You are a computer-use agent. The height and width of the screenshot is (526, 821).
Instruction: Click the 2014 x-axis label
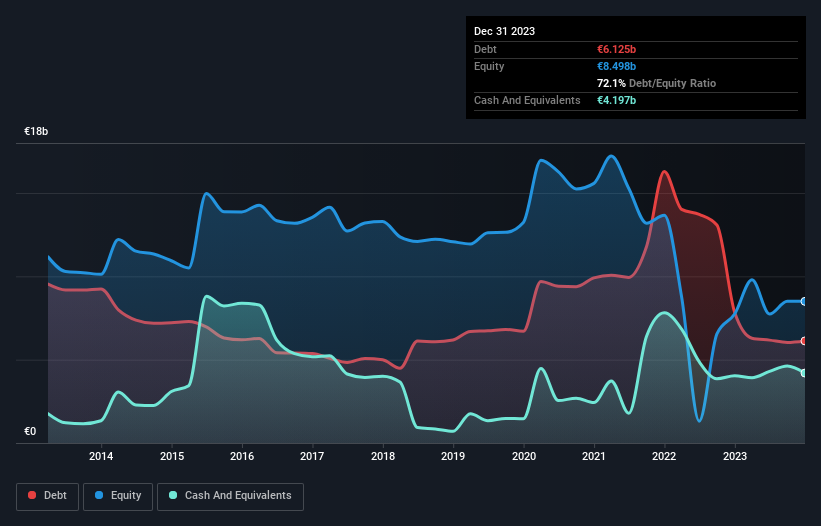tap(101, 456)
